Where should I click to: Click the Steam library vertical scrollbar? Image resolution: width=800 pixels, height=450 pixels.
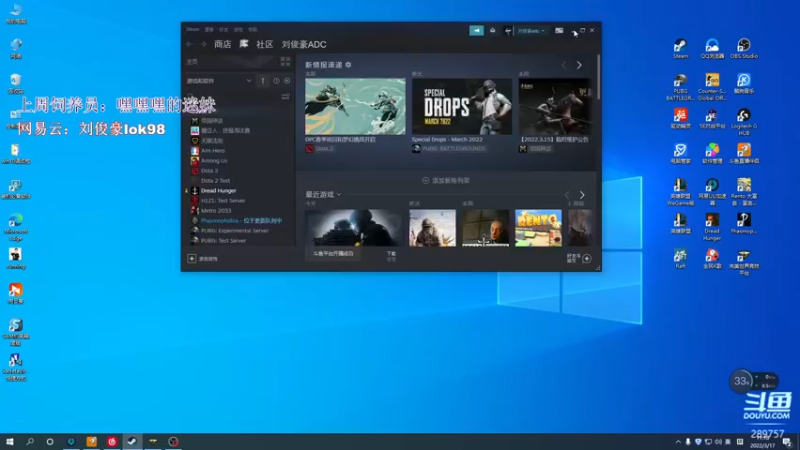pos(598,77)
